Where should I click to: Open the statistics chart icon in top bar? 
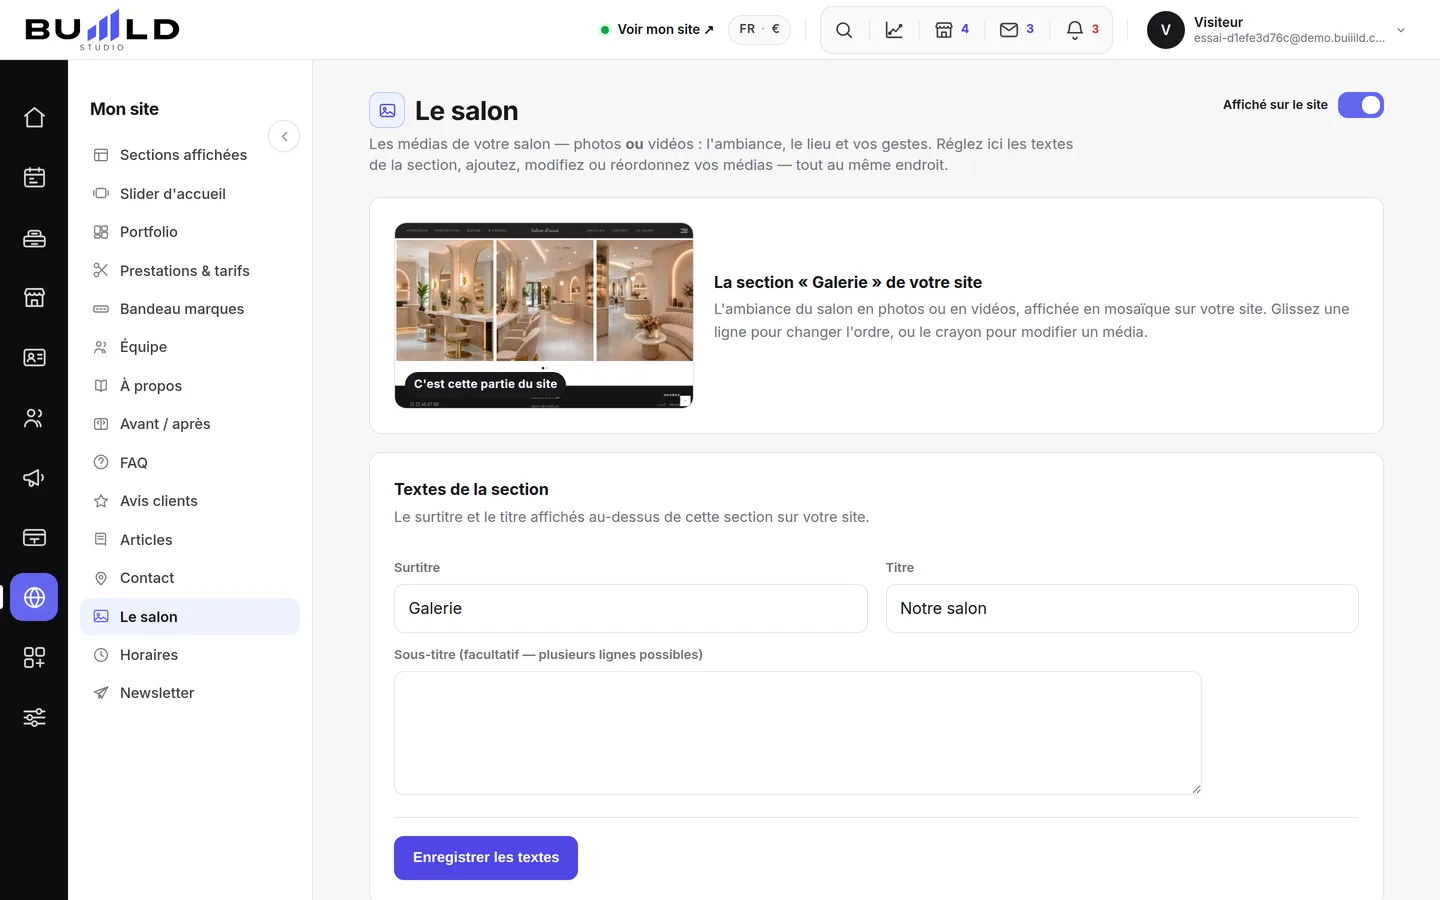pyautogui.click(x=894, y=30)
